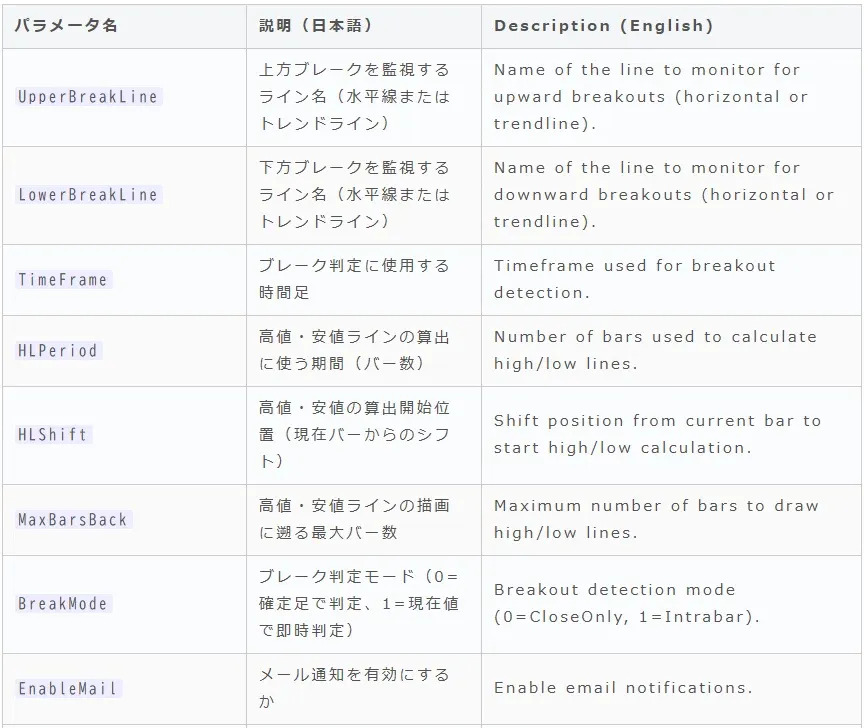
Task: Click the UpperBreakLine parameter code label
Action: tap(88, 97)
